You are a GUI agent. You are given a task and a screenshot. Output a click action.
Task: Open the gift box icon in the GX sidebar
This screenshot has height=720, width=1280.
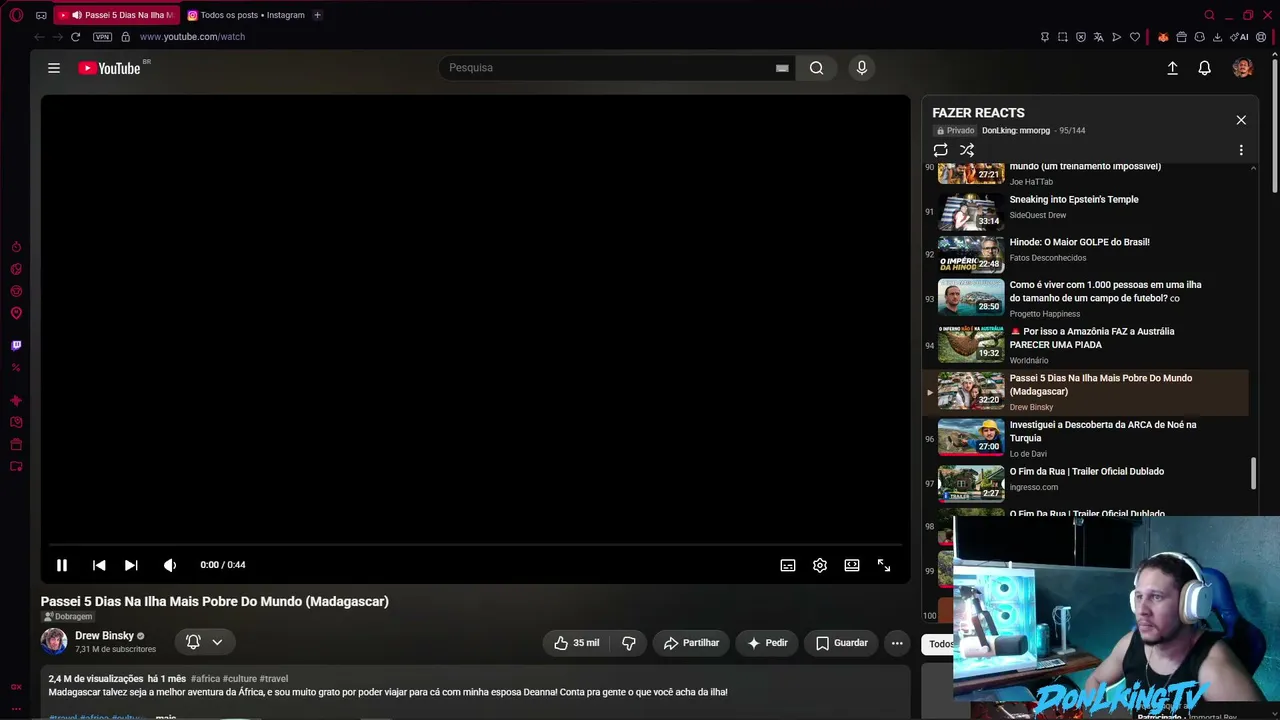pyautogui.click(x=16, y=444)
